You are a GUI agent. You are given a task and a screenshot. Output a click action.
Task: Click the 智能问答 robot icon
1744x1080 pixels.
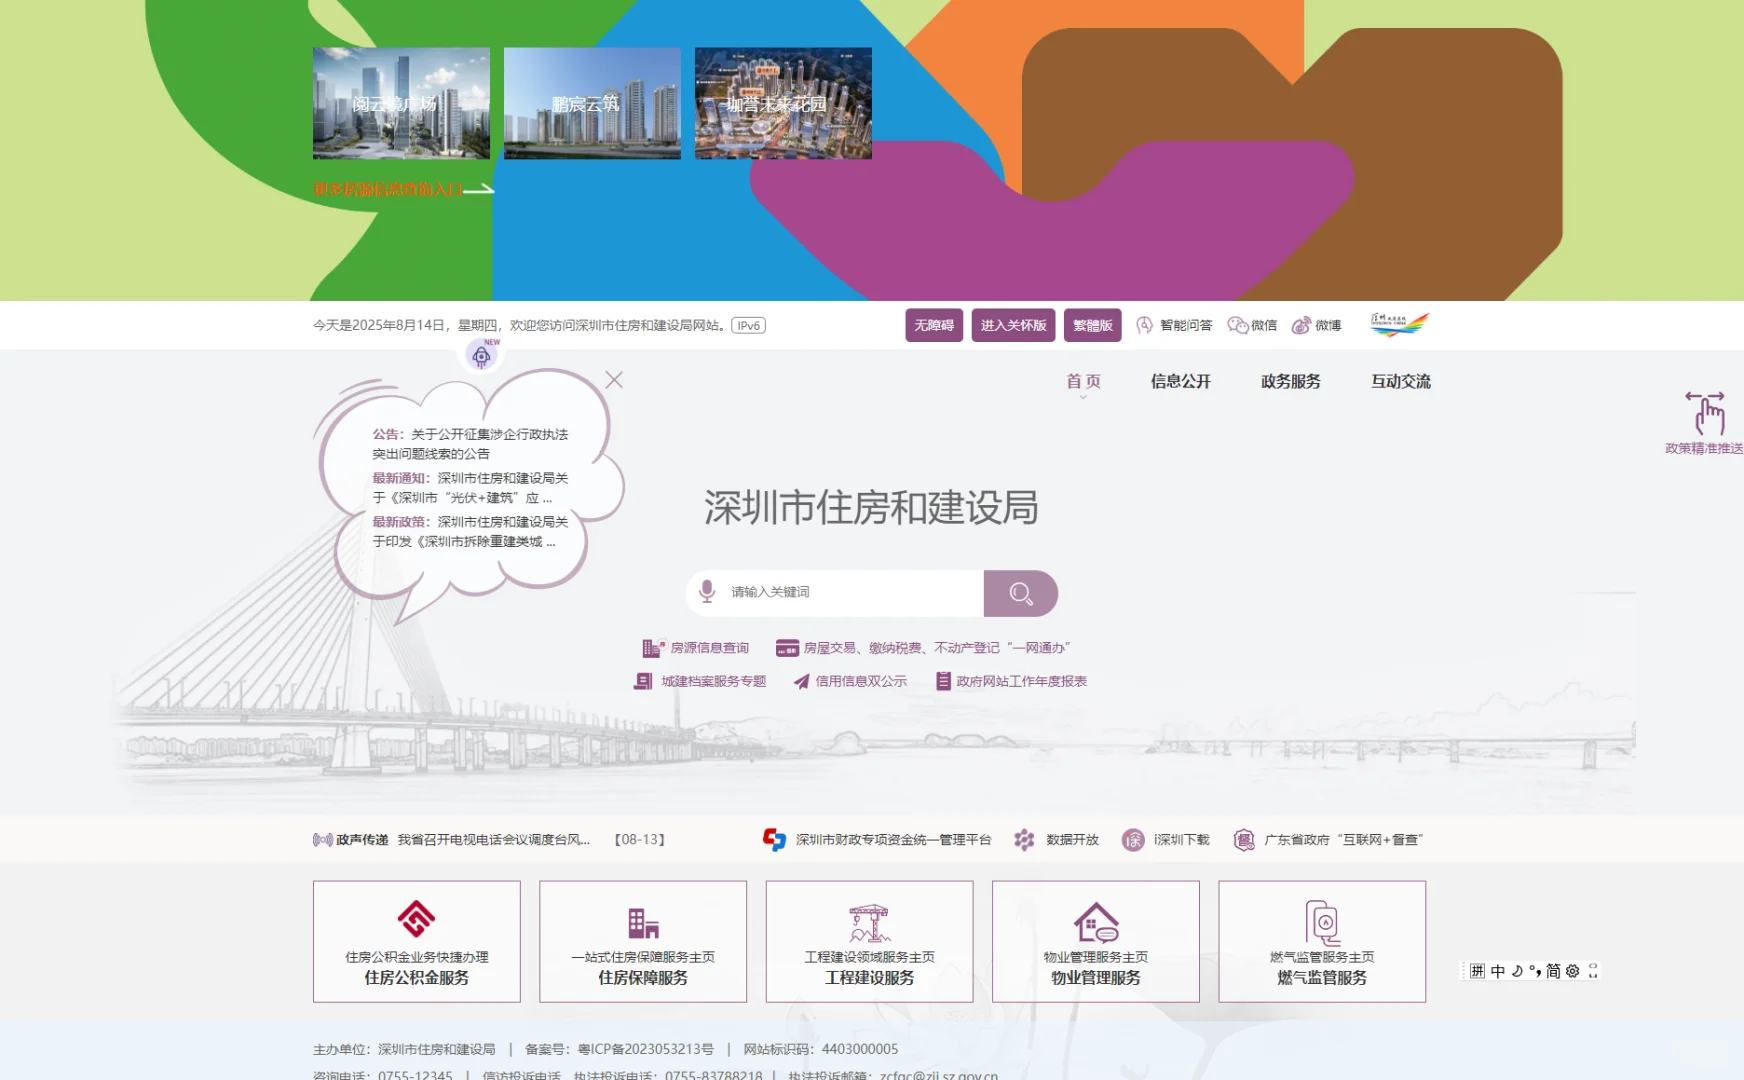coord(1145,325)
